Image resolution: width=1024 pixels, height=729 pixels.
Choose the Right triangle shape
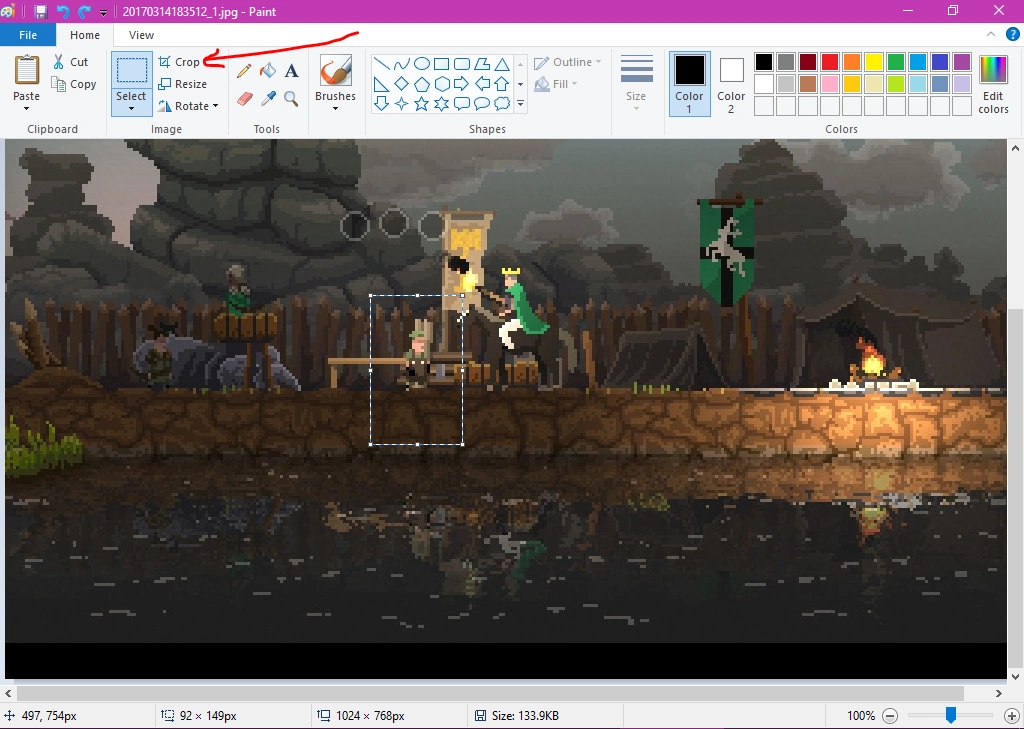[x=382, y=84]
